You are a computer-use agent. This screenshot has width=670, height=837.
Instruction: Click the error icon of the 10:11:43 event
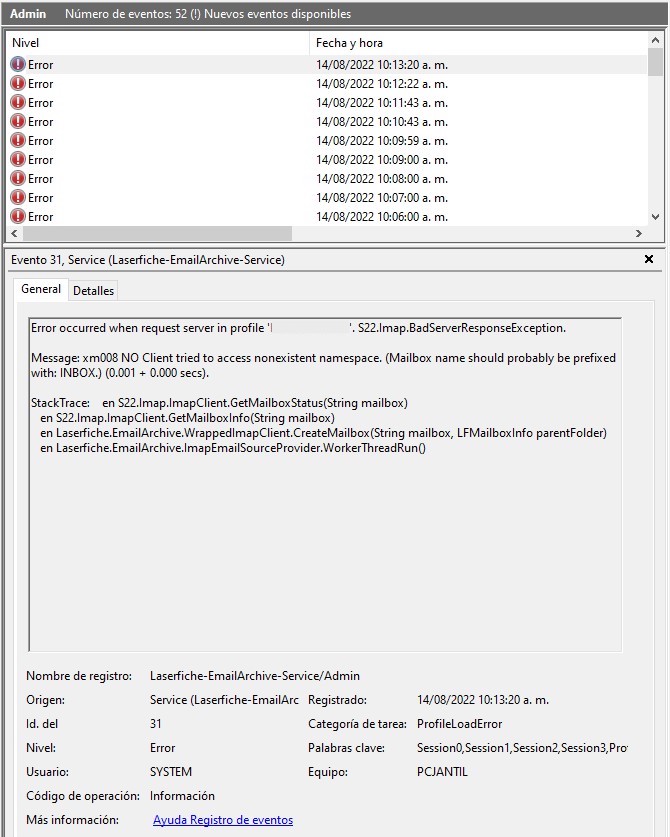pyautogui.click(x=18, y=102)
